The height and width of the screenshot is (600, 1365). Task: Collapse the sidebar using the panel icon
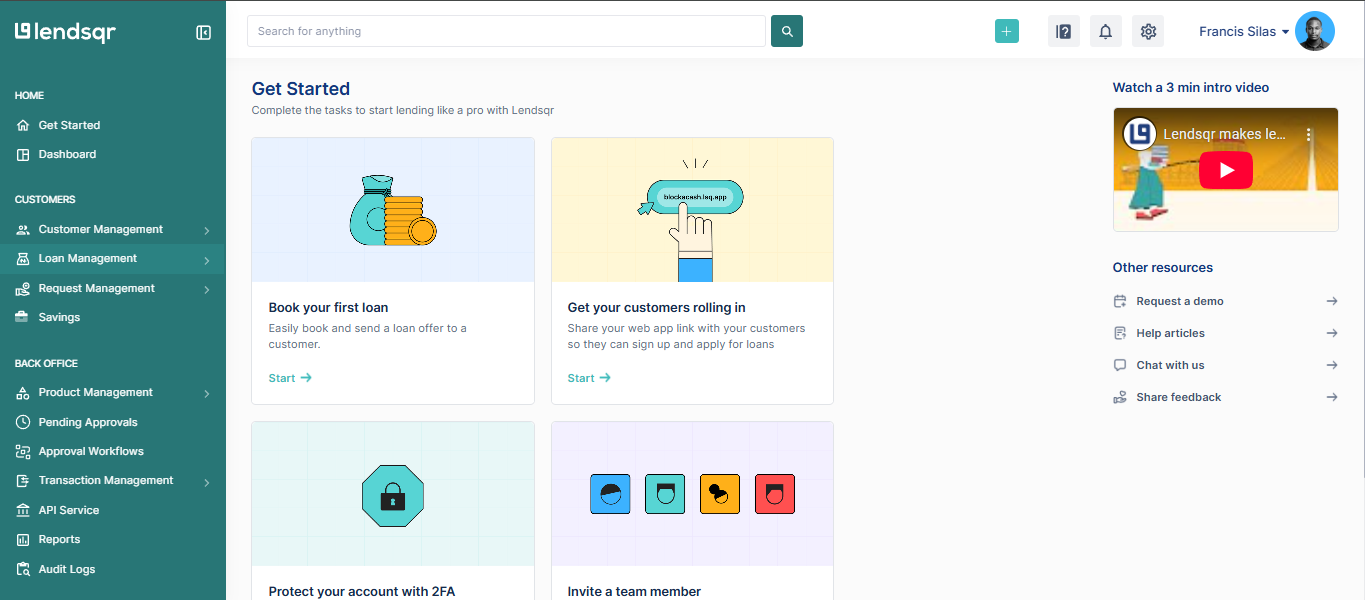click(x=204, y=32)
